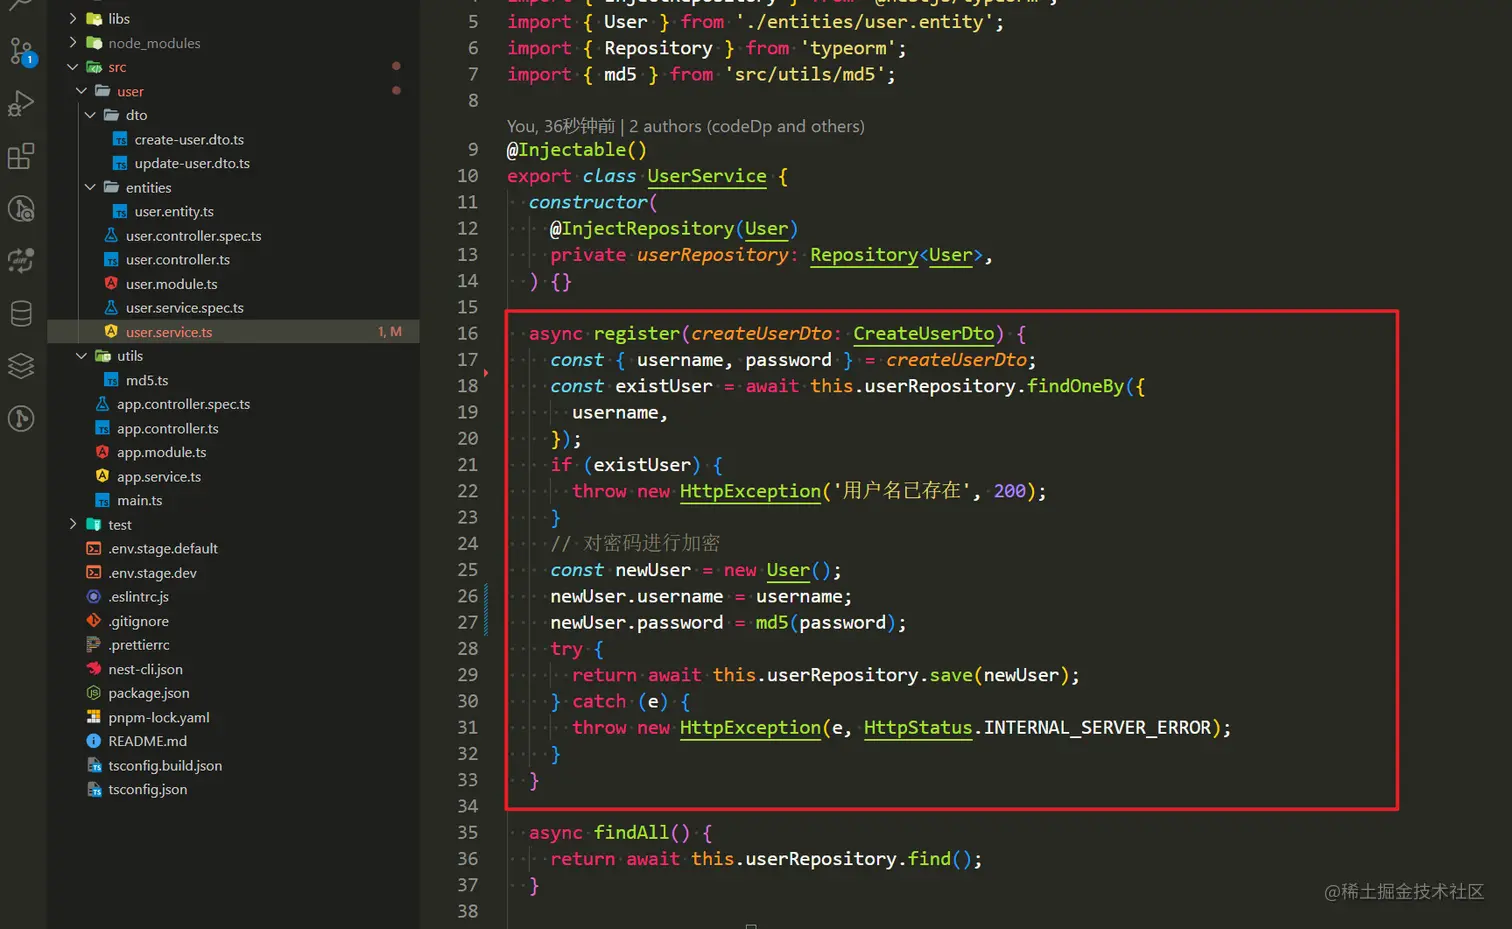Open the git graph with magnifier icon view
The width and height of the screenshot is (1512, 929).
[x=22, y=208]
